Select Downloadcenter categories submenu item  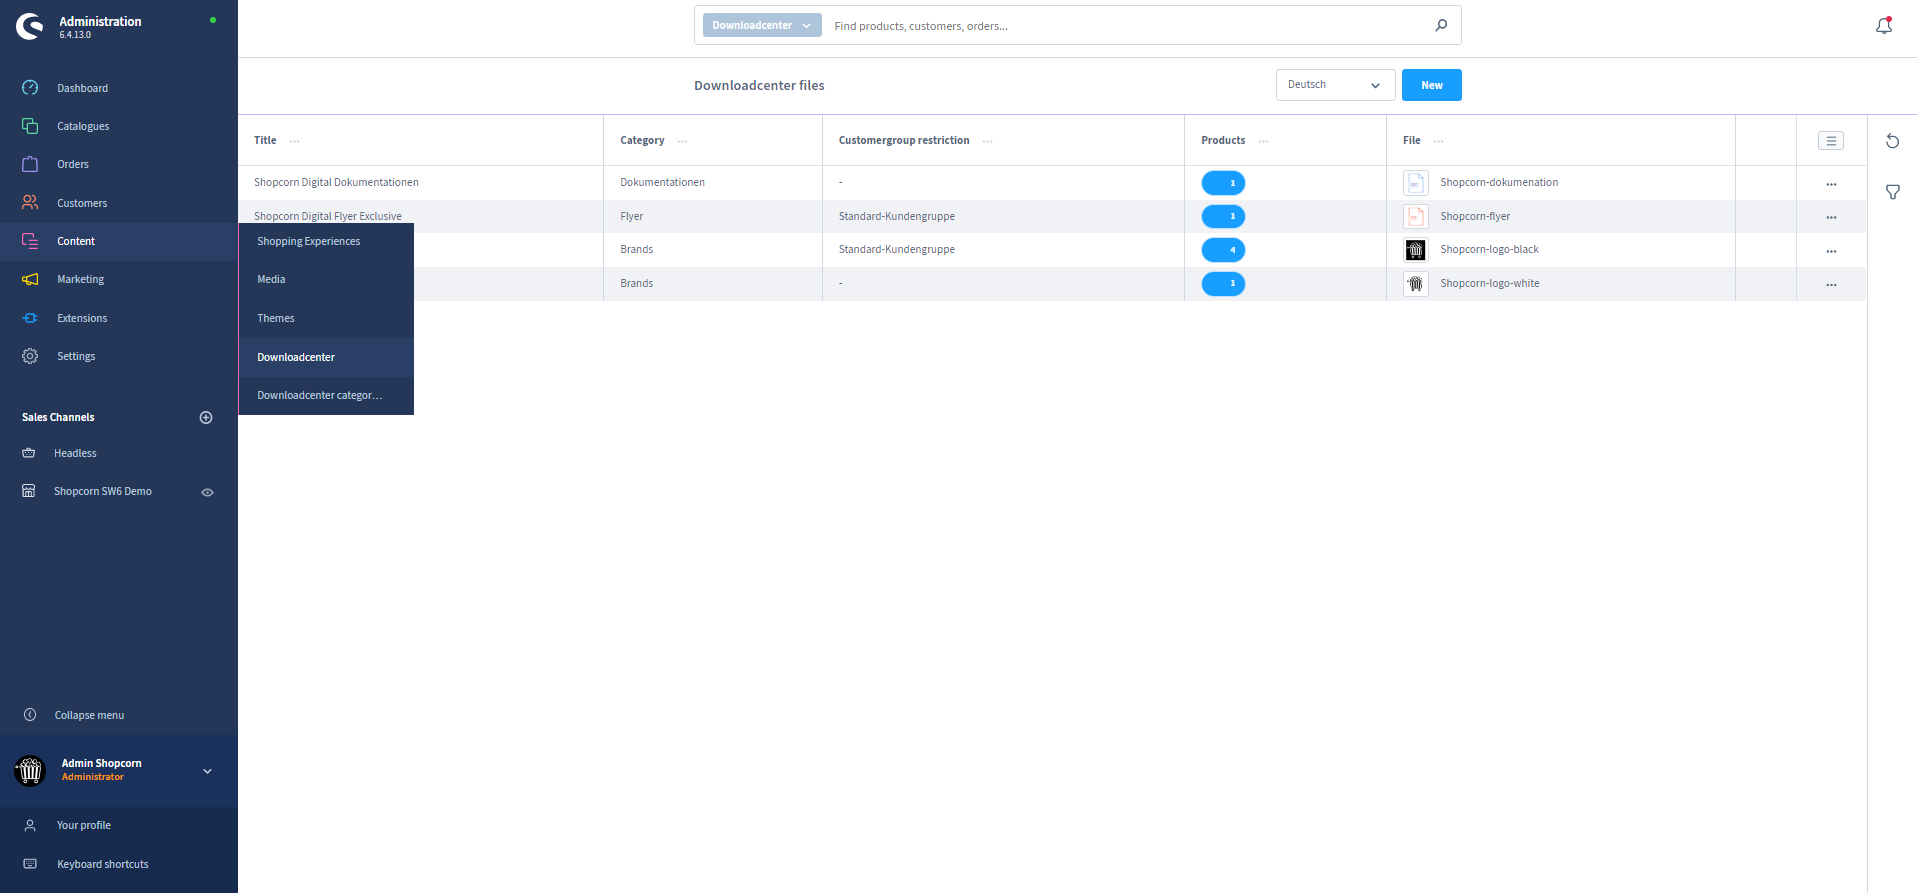tap(326, 395)
